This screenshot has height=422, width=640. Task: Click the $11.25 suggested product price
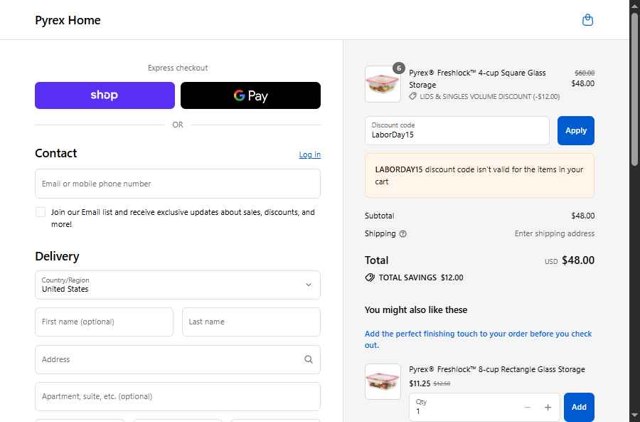420,383
